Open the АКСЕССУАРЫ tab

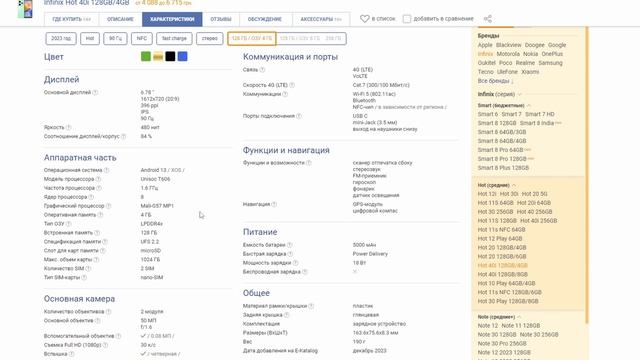[x=321, y=19]
